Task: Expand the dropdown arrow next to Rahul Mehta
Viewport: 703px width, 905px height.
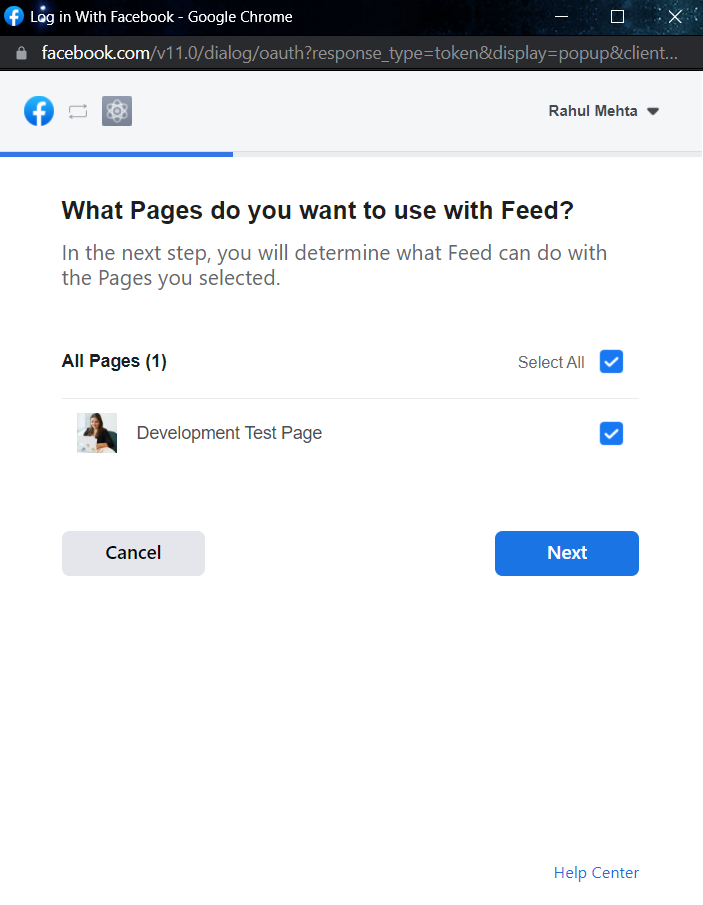Action: click(x=653, y=111)
